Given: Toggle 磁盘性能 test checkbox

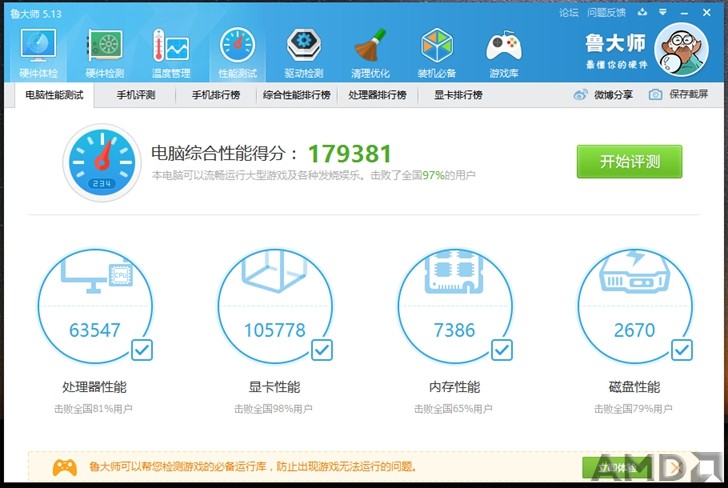Looking at the screenshot, I should point(682,350).
